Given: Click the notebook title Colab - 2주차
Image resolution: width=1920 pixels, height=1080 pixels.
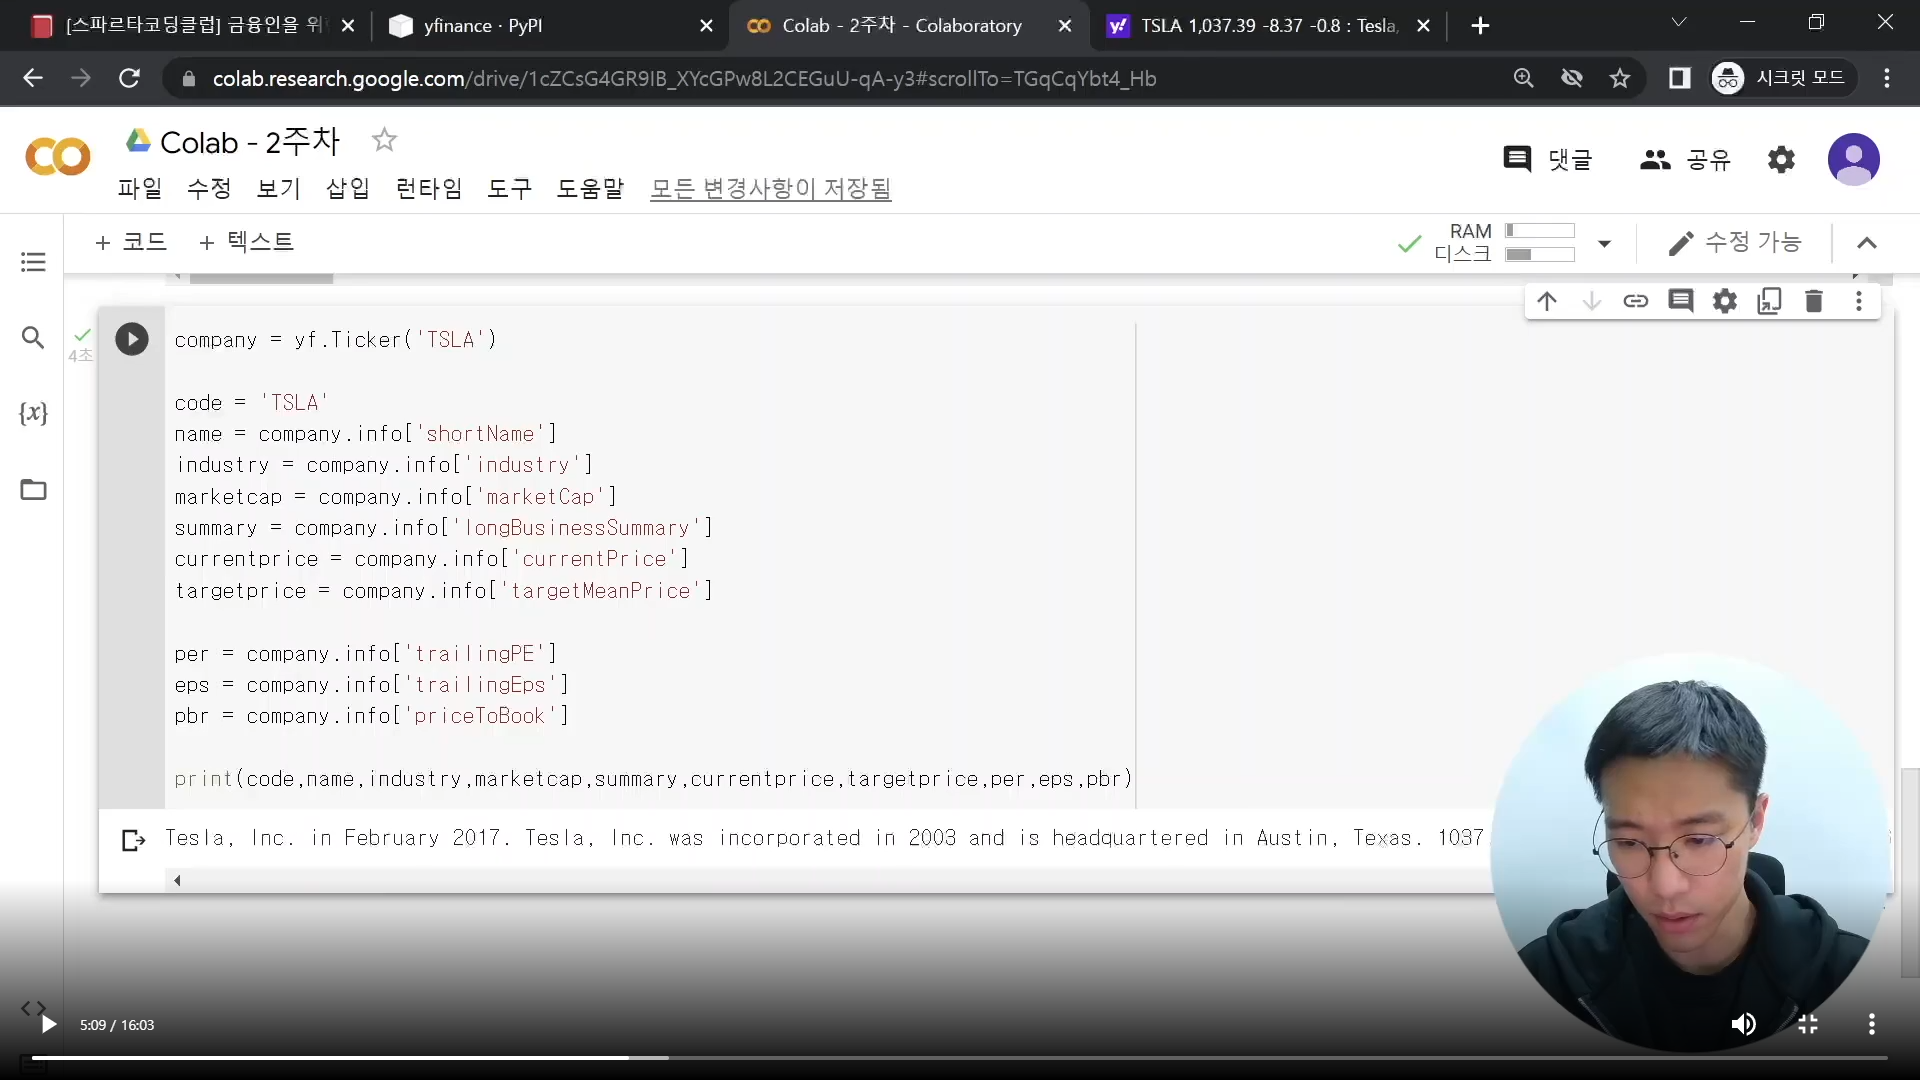Looking at the screenshot, I should click(x=250, y=142).
